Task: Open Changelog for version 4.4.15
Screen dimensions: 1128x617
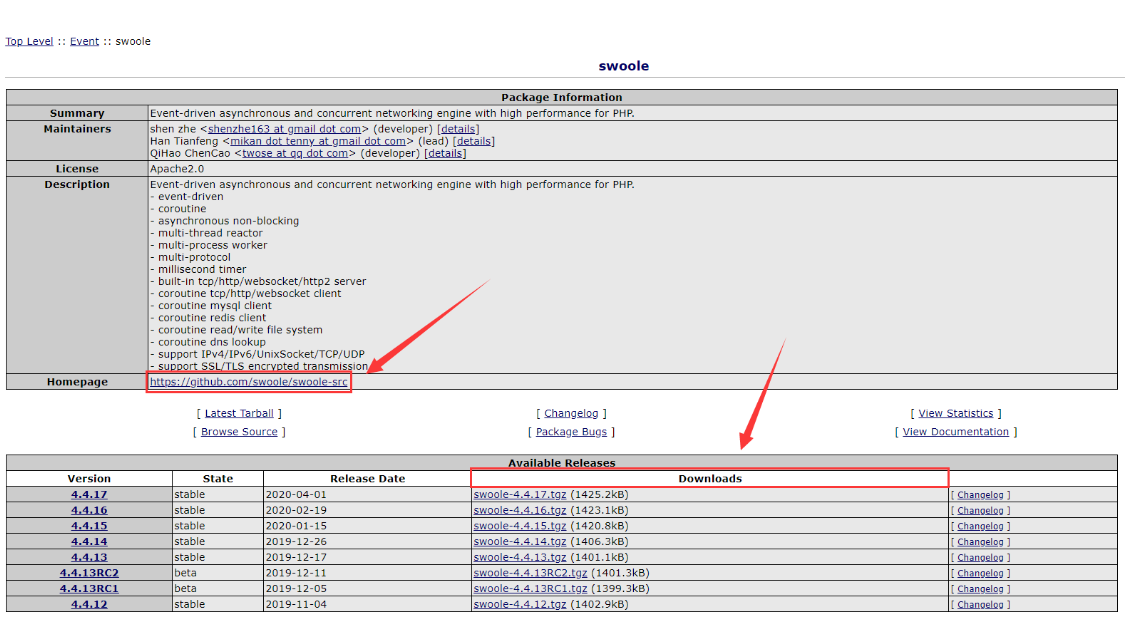Action: (980, 526)
